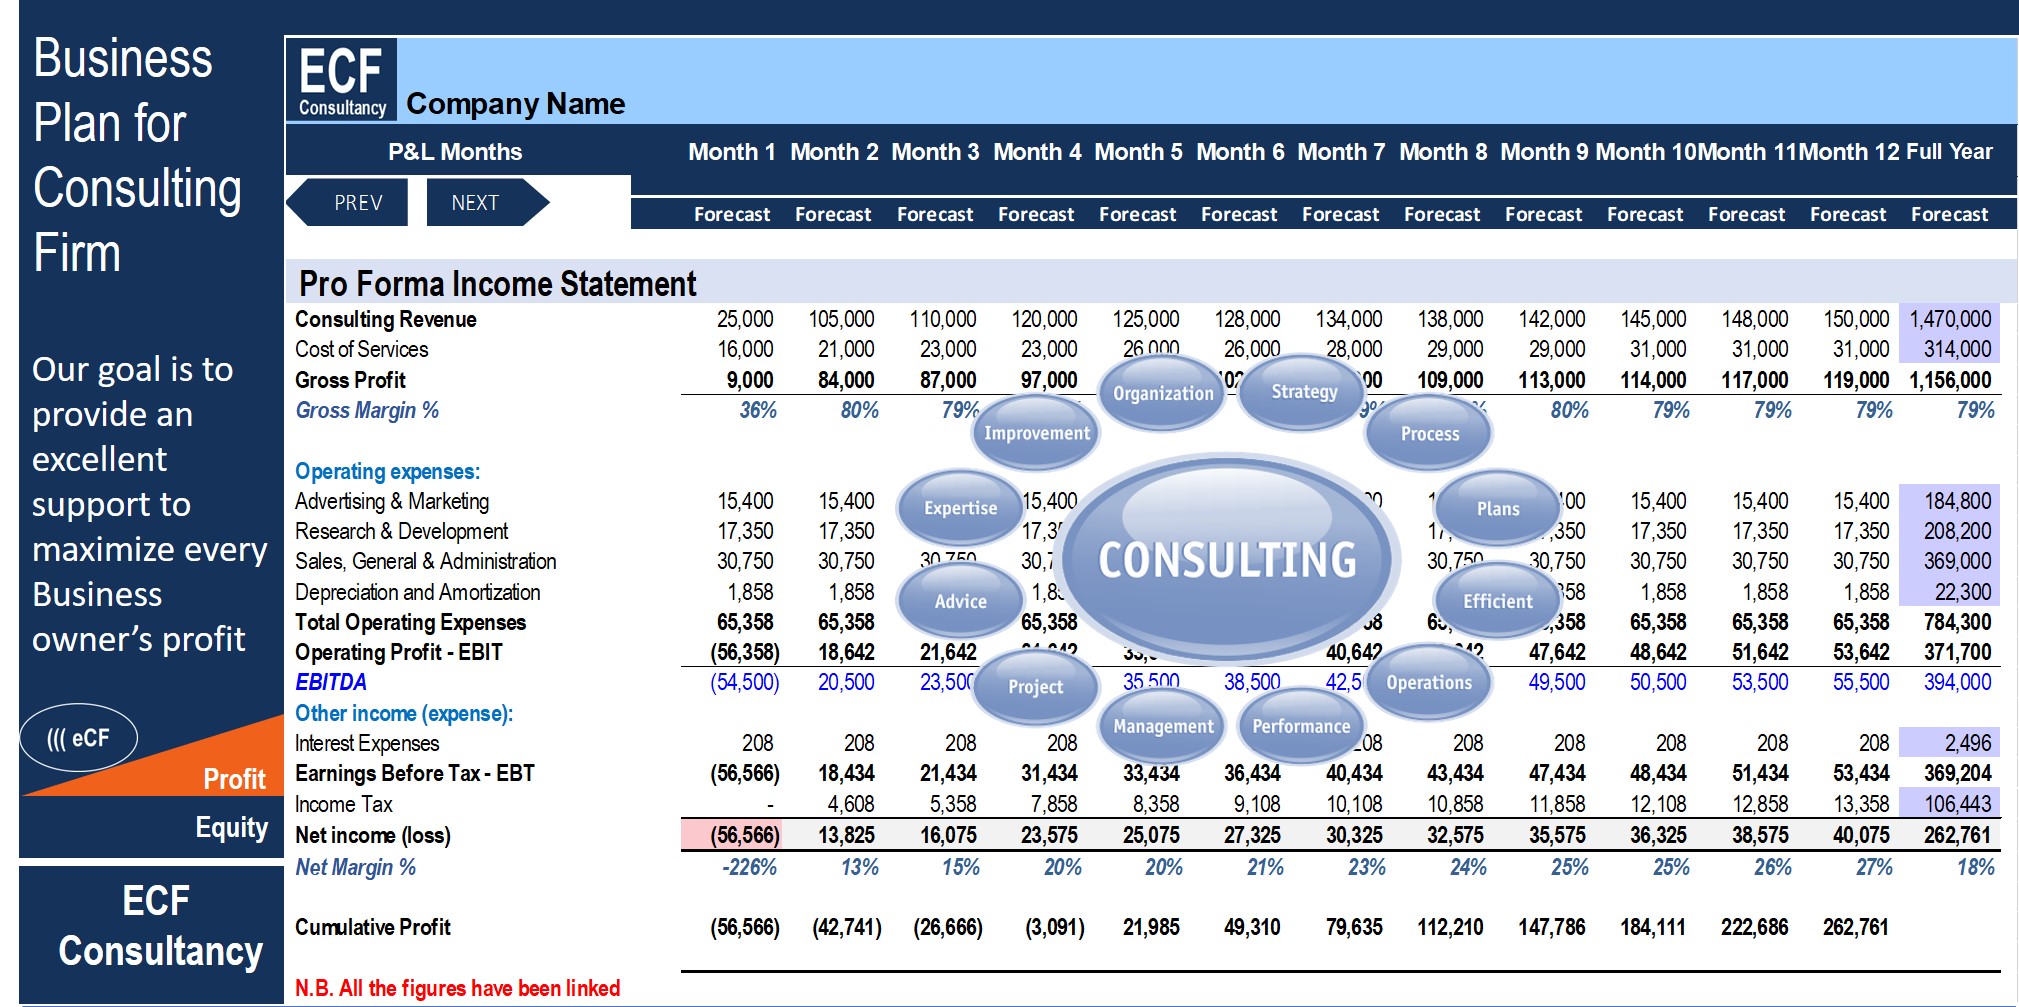
Task: Click the Full Year net income 262,761
Action: point(1957,835)
